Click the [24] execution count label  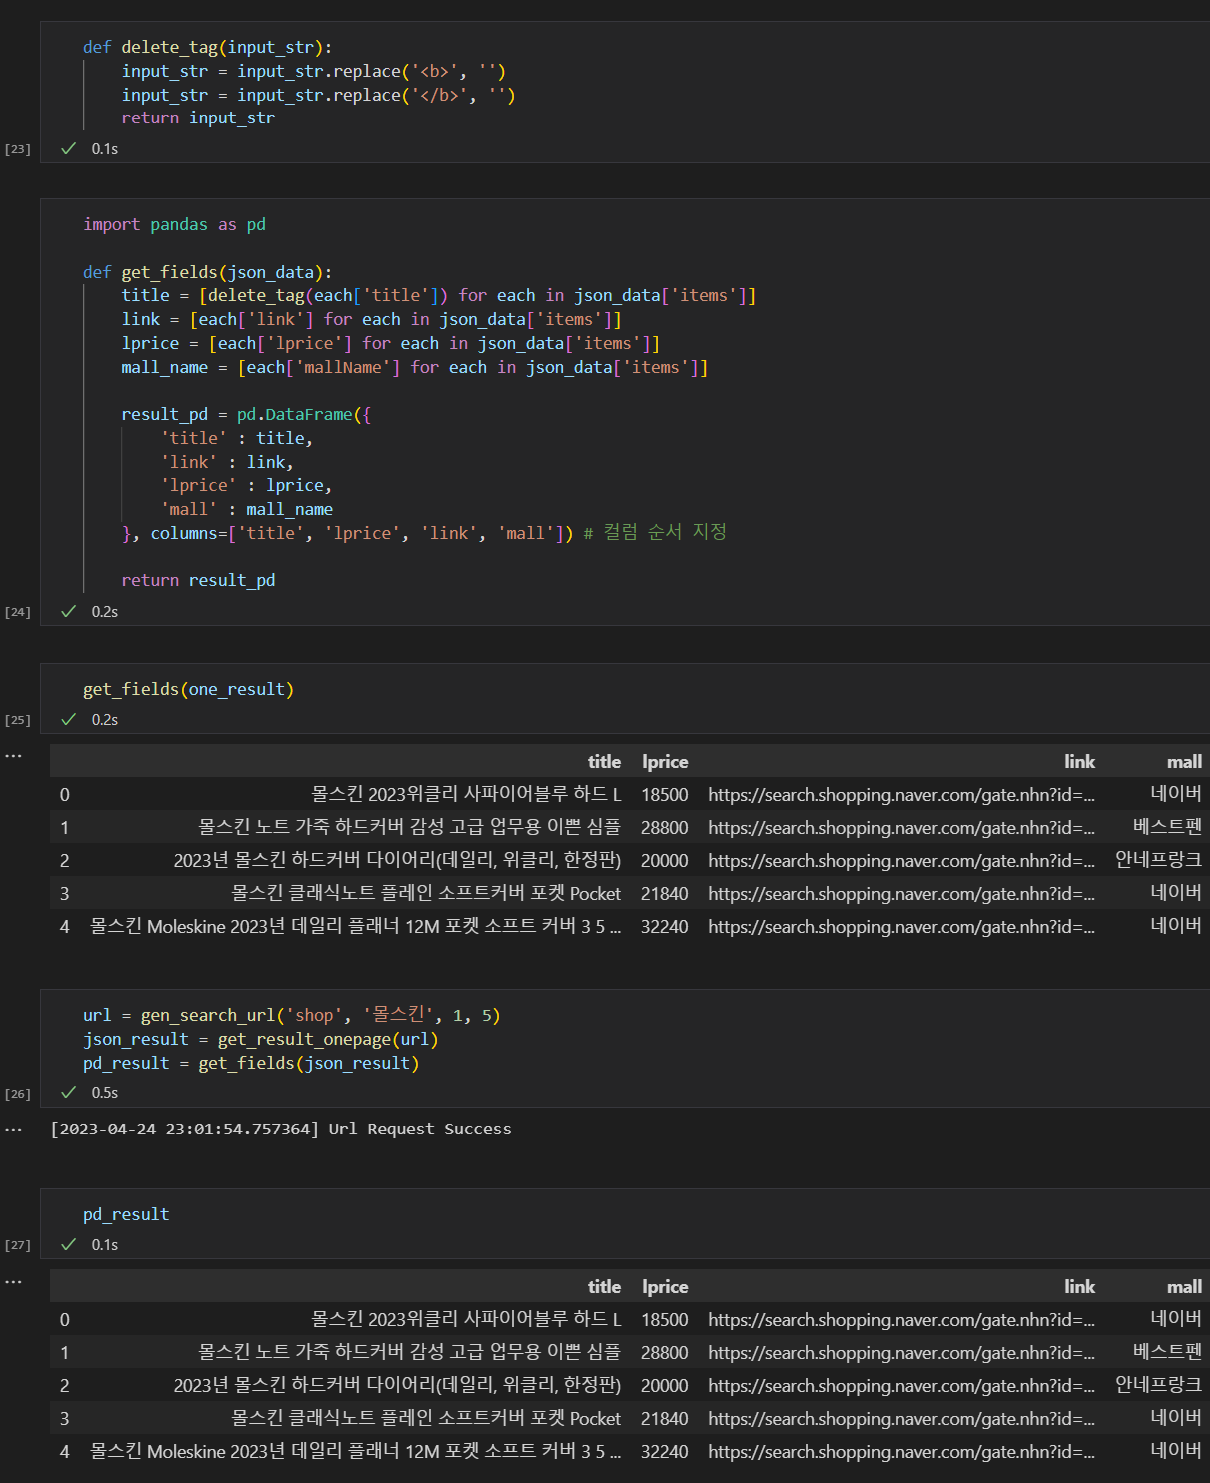[18, 612]
